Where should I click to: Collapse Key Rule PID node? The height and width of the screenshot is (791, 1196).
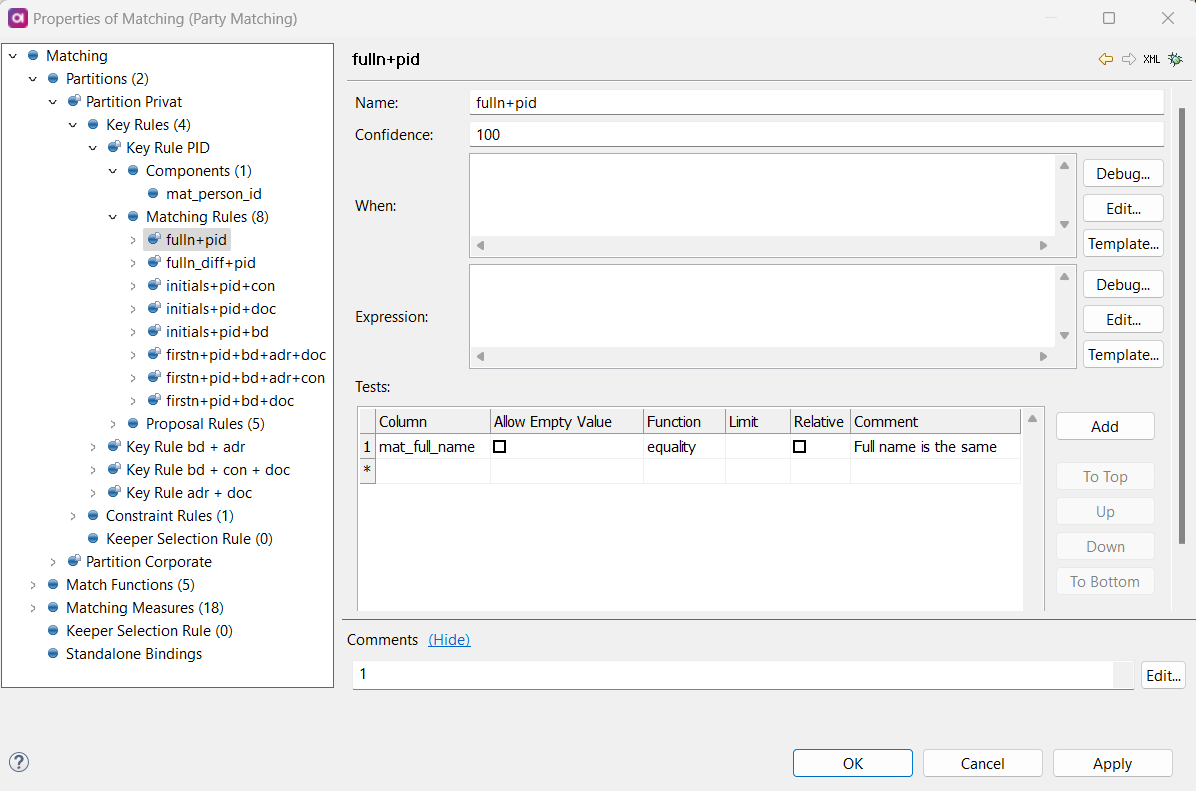[92, 147]
